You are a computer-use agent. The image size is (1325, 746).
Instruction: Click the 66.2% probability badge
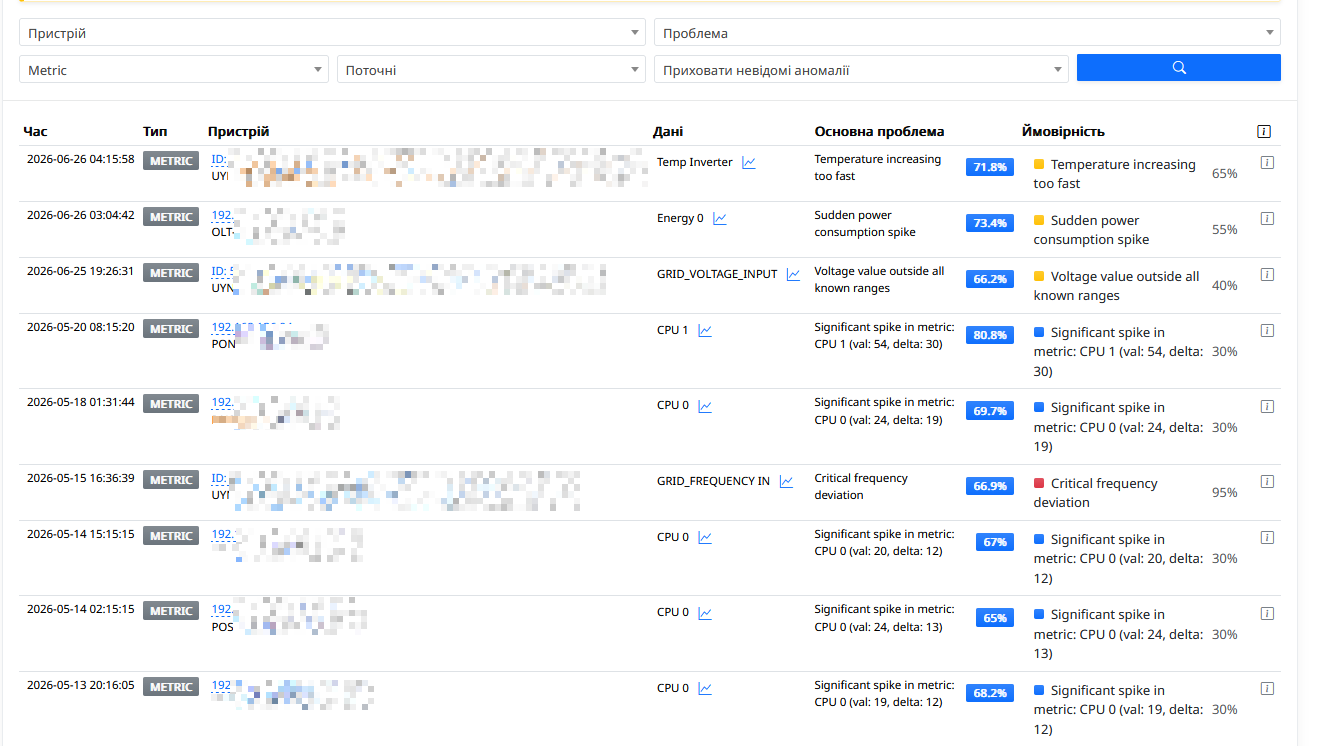pos(990,279)
